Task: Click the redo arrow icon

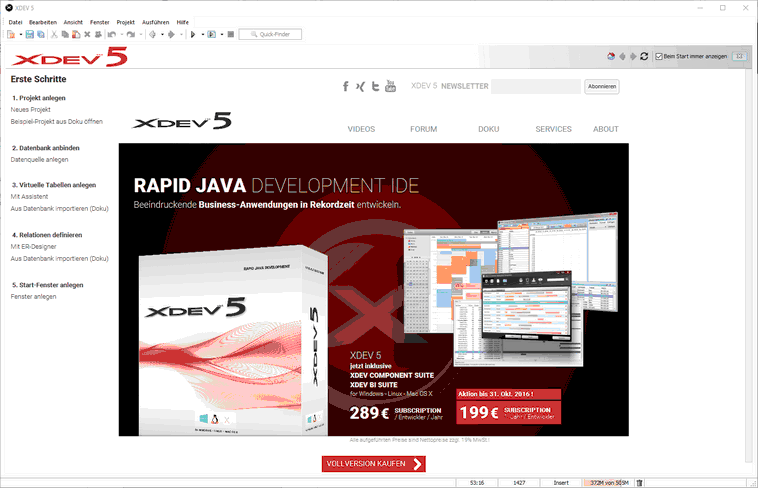Action: 131,34
